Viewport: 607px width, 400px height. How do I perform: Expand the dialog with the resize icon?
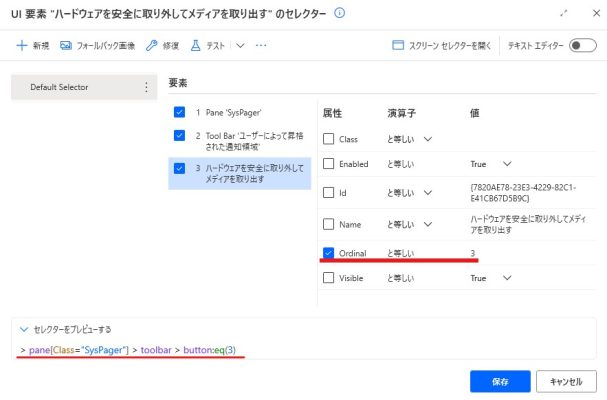(564, 13)
